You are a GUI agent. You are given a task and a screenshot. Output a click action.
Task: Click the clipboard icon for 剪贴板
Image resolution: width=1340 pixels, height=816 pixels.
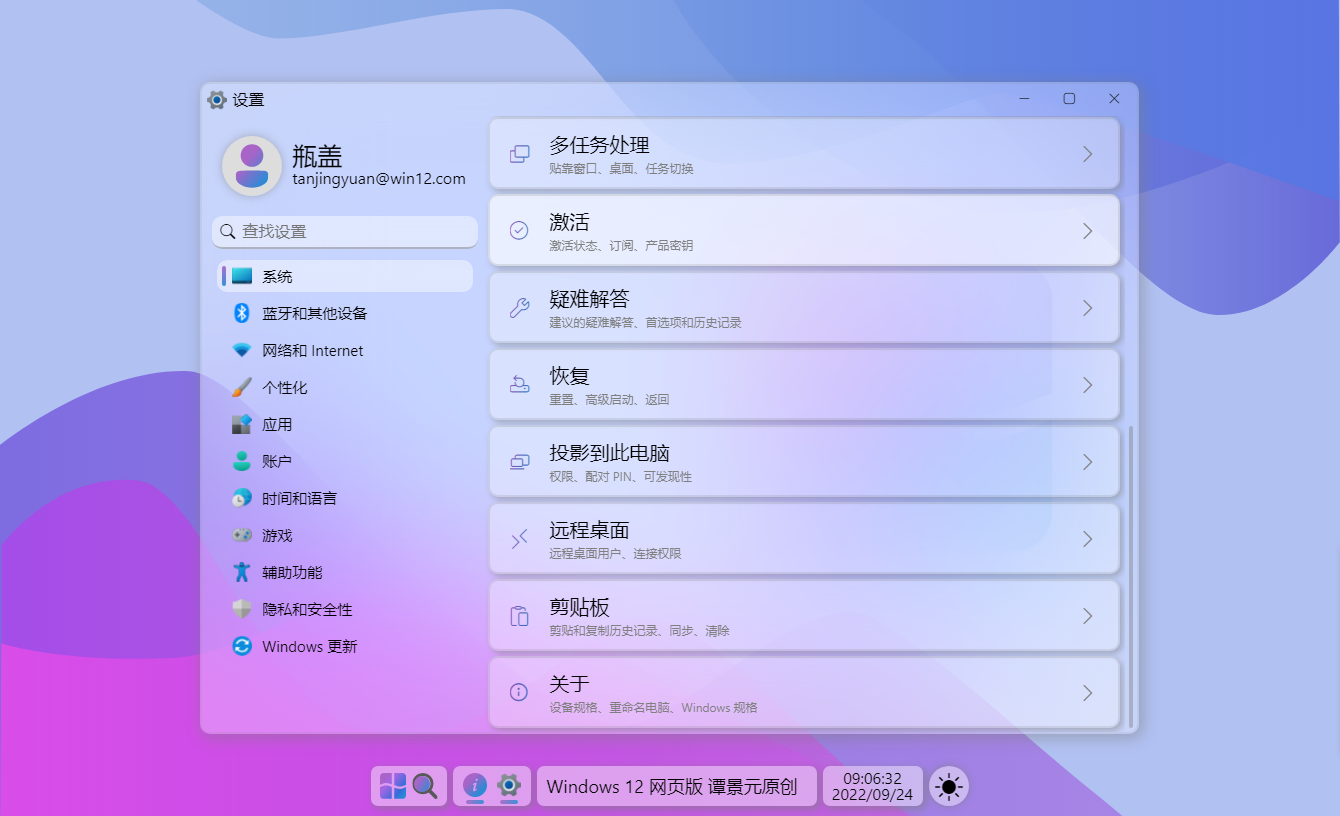coord(519,616)
